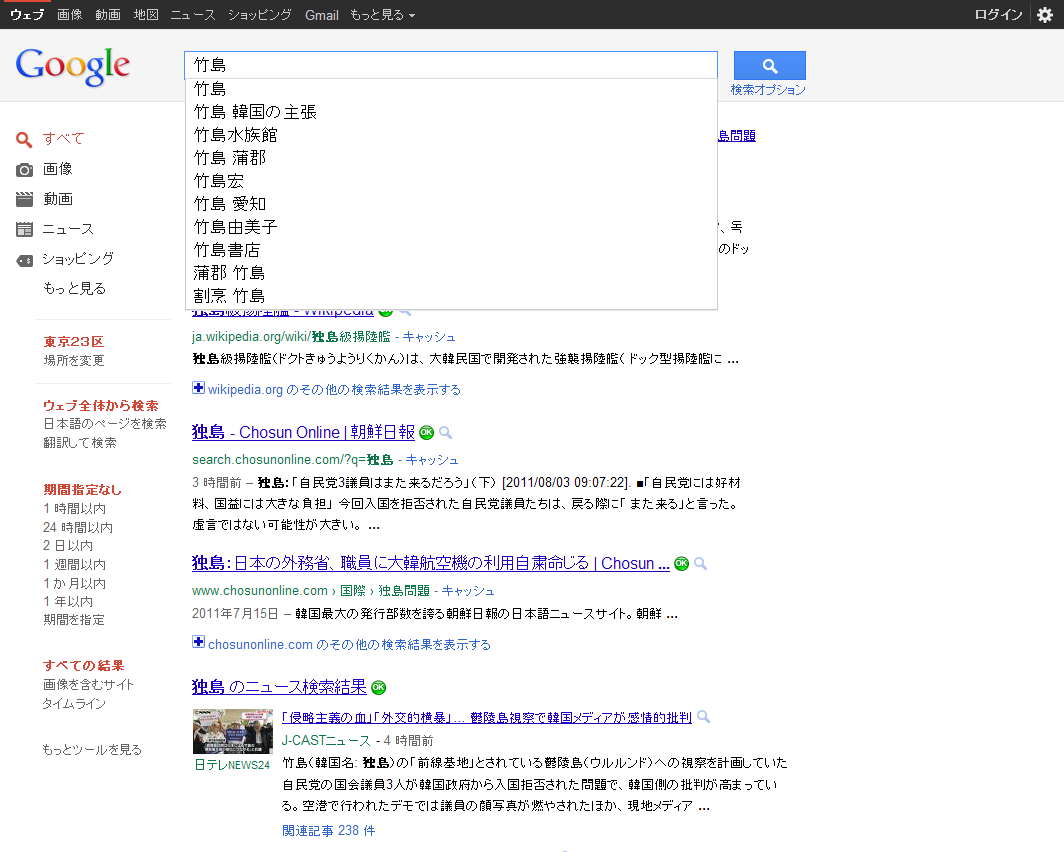Click the Google logo
This screenshot has height=852, width=1064.
point(73,66)
